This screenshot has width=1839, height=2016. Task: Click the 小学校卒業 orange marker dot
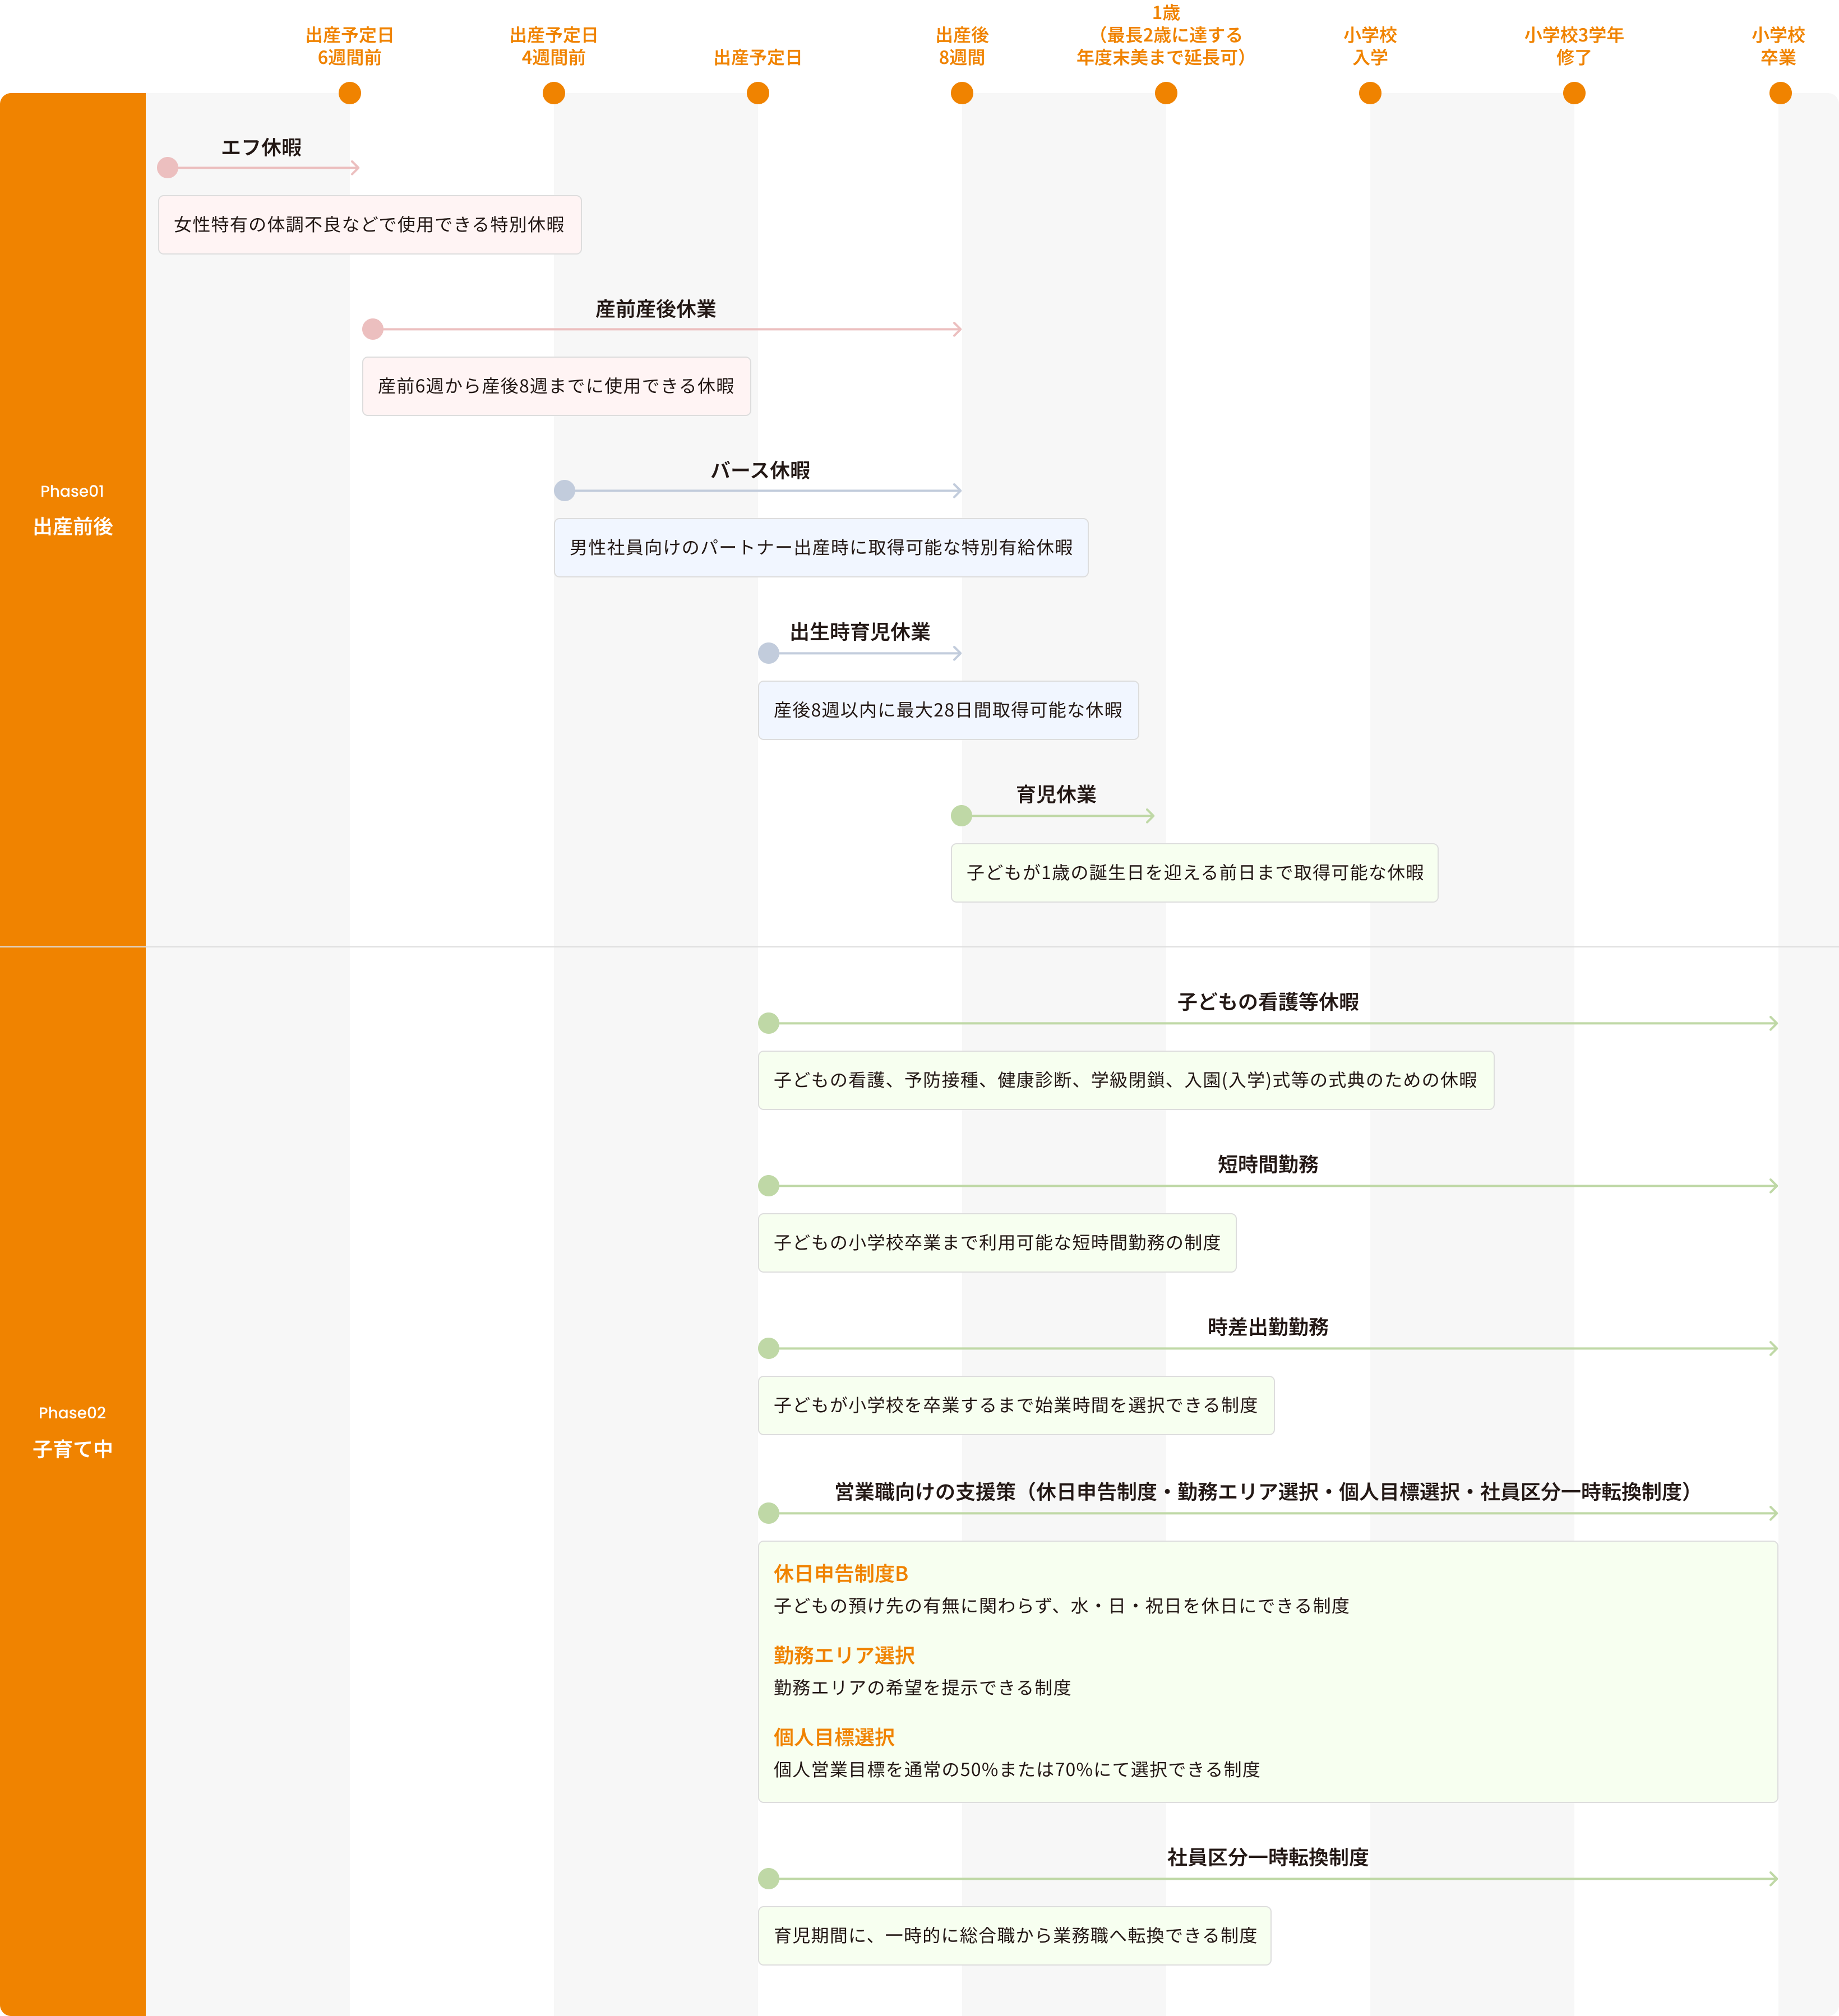point(1779,93)
